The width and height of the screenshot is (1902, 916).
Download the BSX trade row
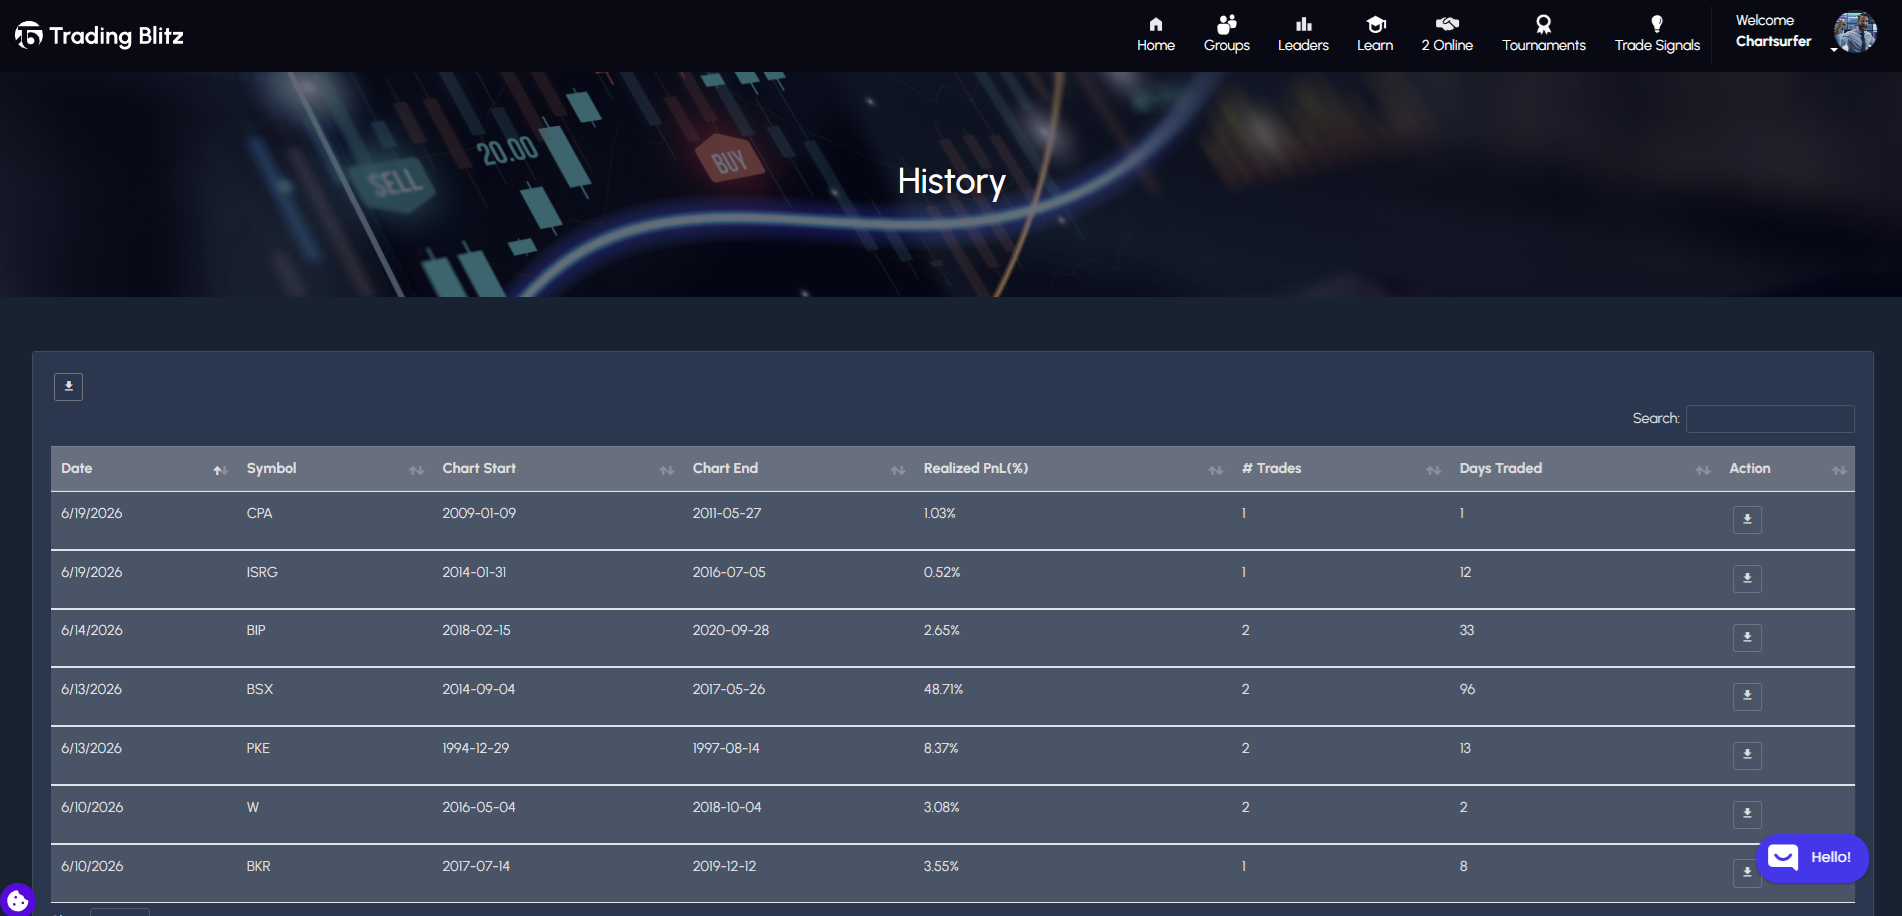click(1747, 696)
